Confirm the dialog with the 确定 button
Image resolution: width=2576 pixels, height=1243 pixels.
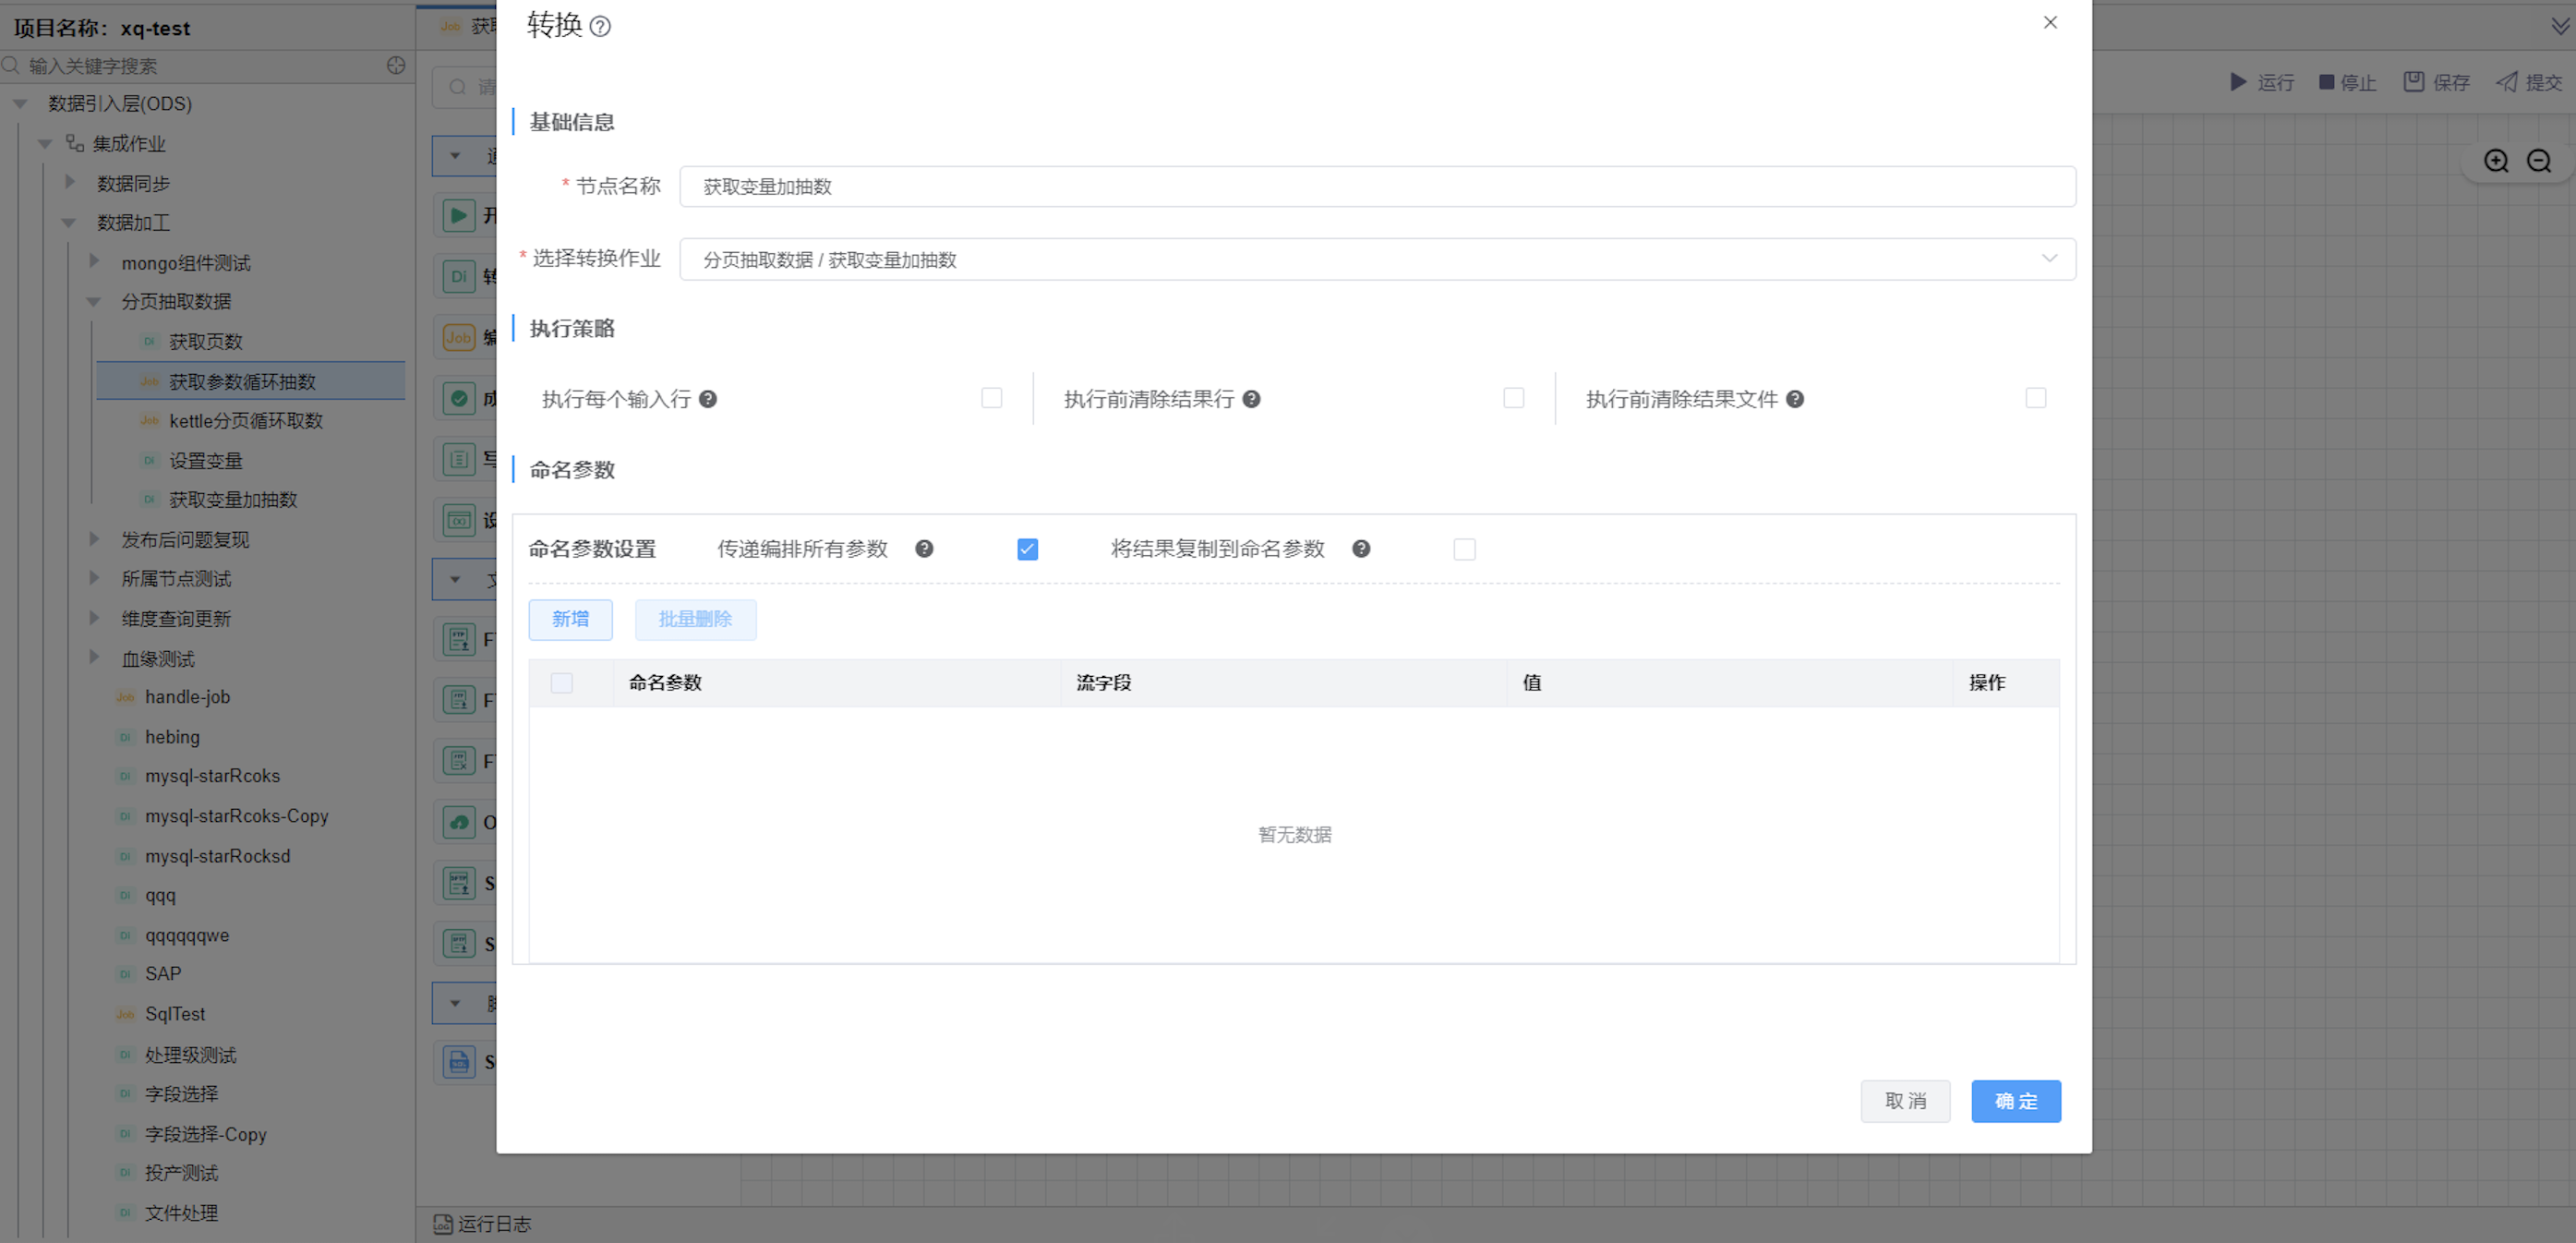[x=2015, y=1101]
